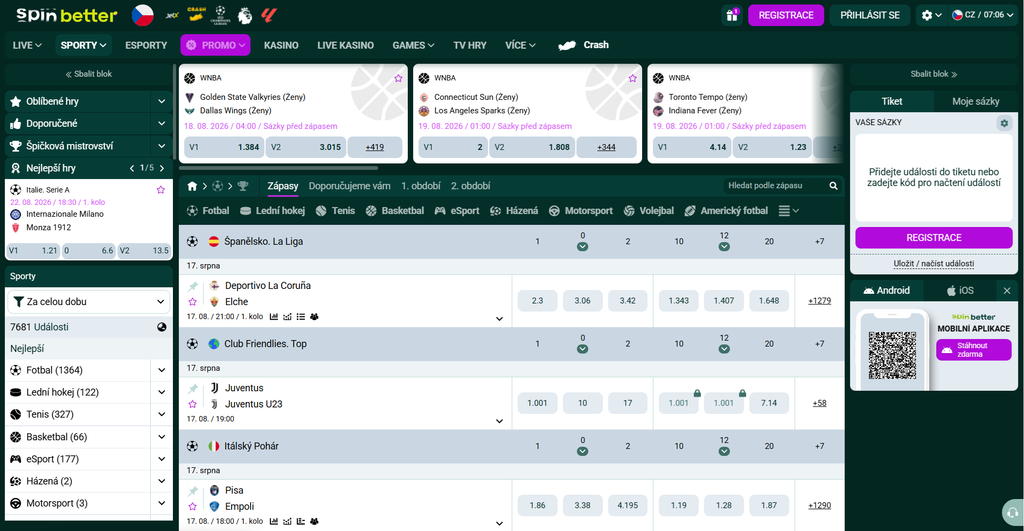Screen dimensions: 1024x531
Task: Click the pie chart icon beside 7681 Události
Action: click(x=161, y=327)
